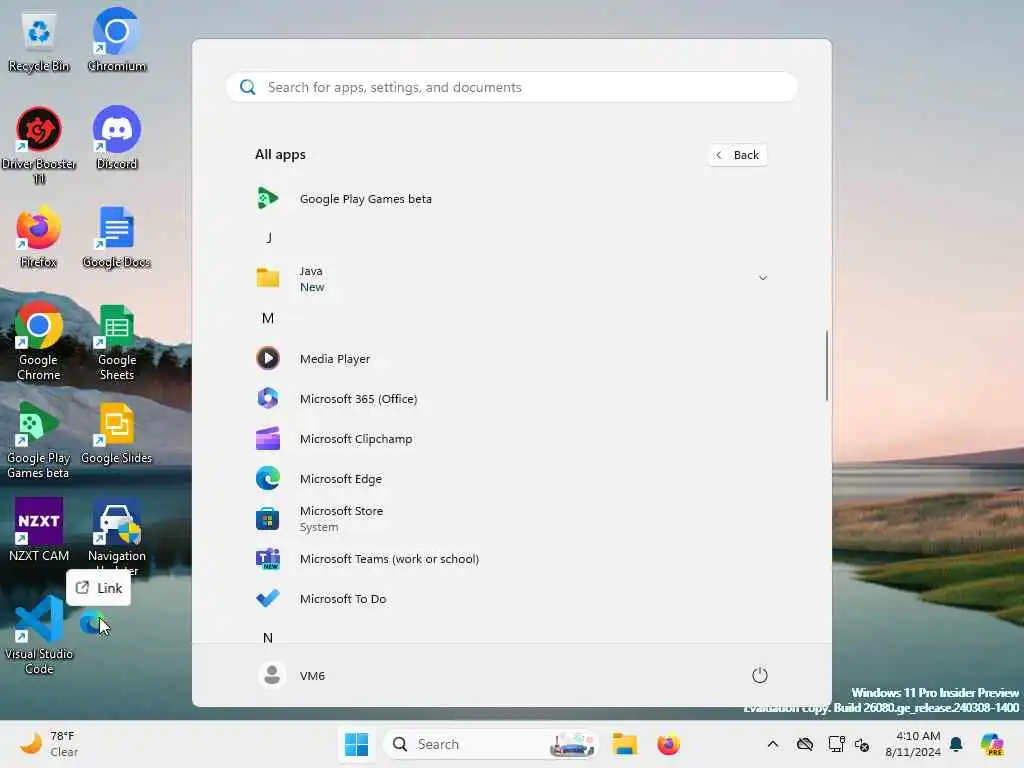Open Visual Studio Code desktop shortcut

tap(39, 635)
